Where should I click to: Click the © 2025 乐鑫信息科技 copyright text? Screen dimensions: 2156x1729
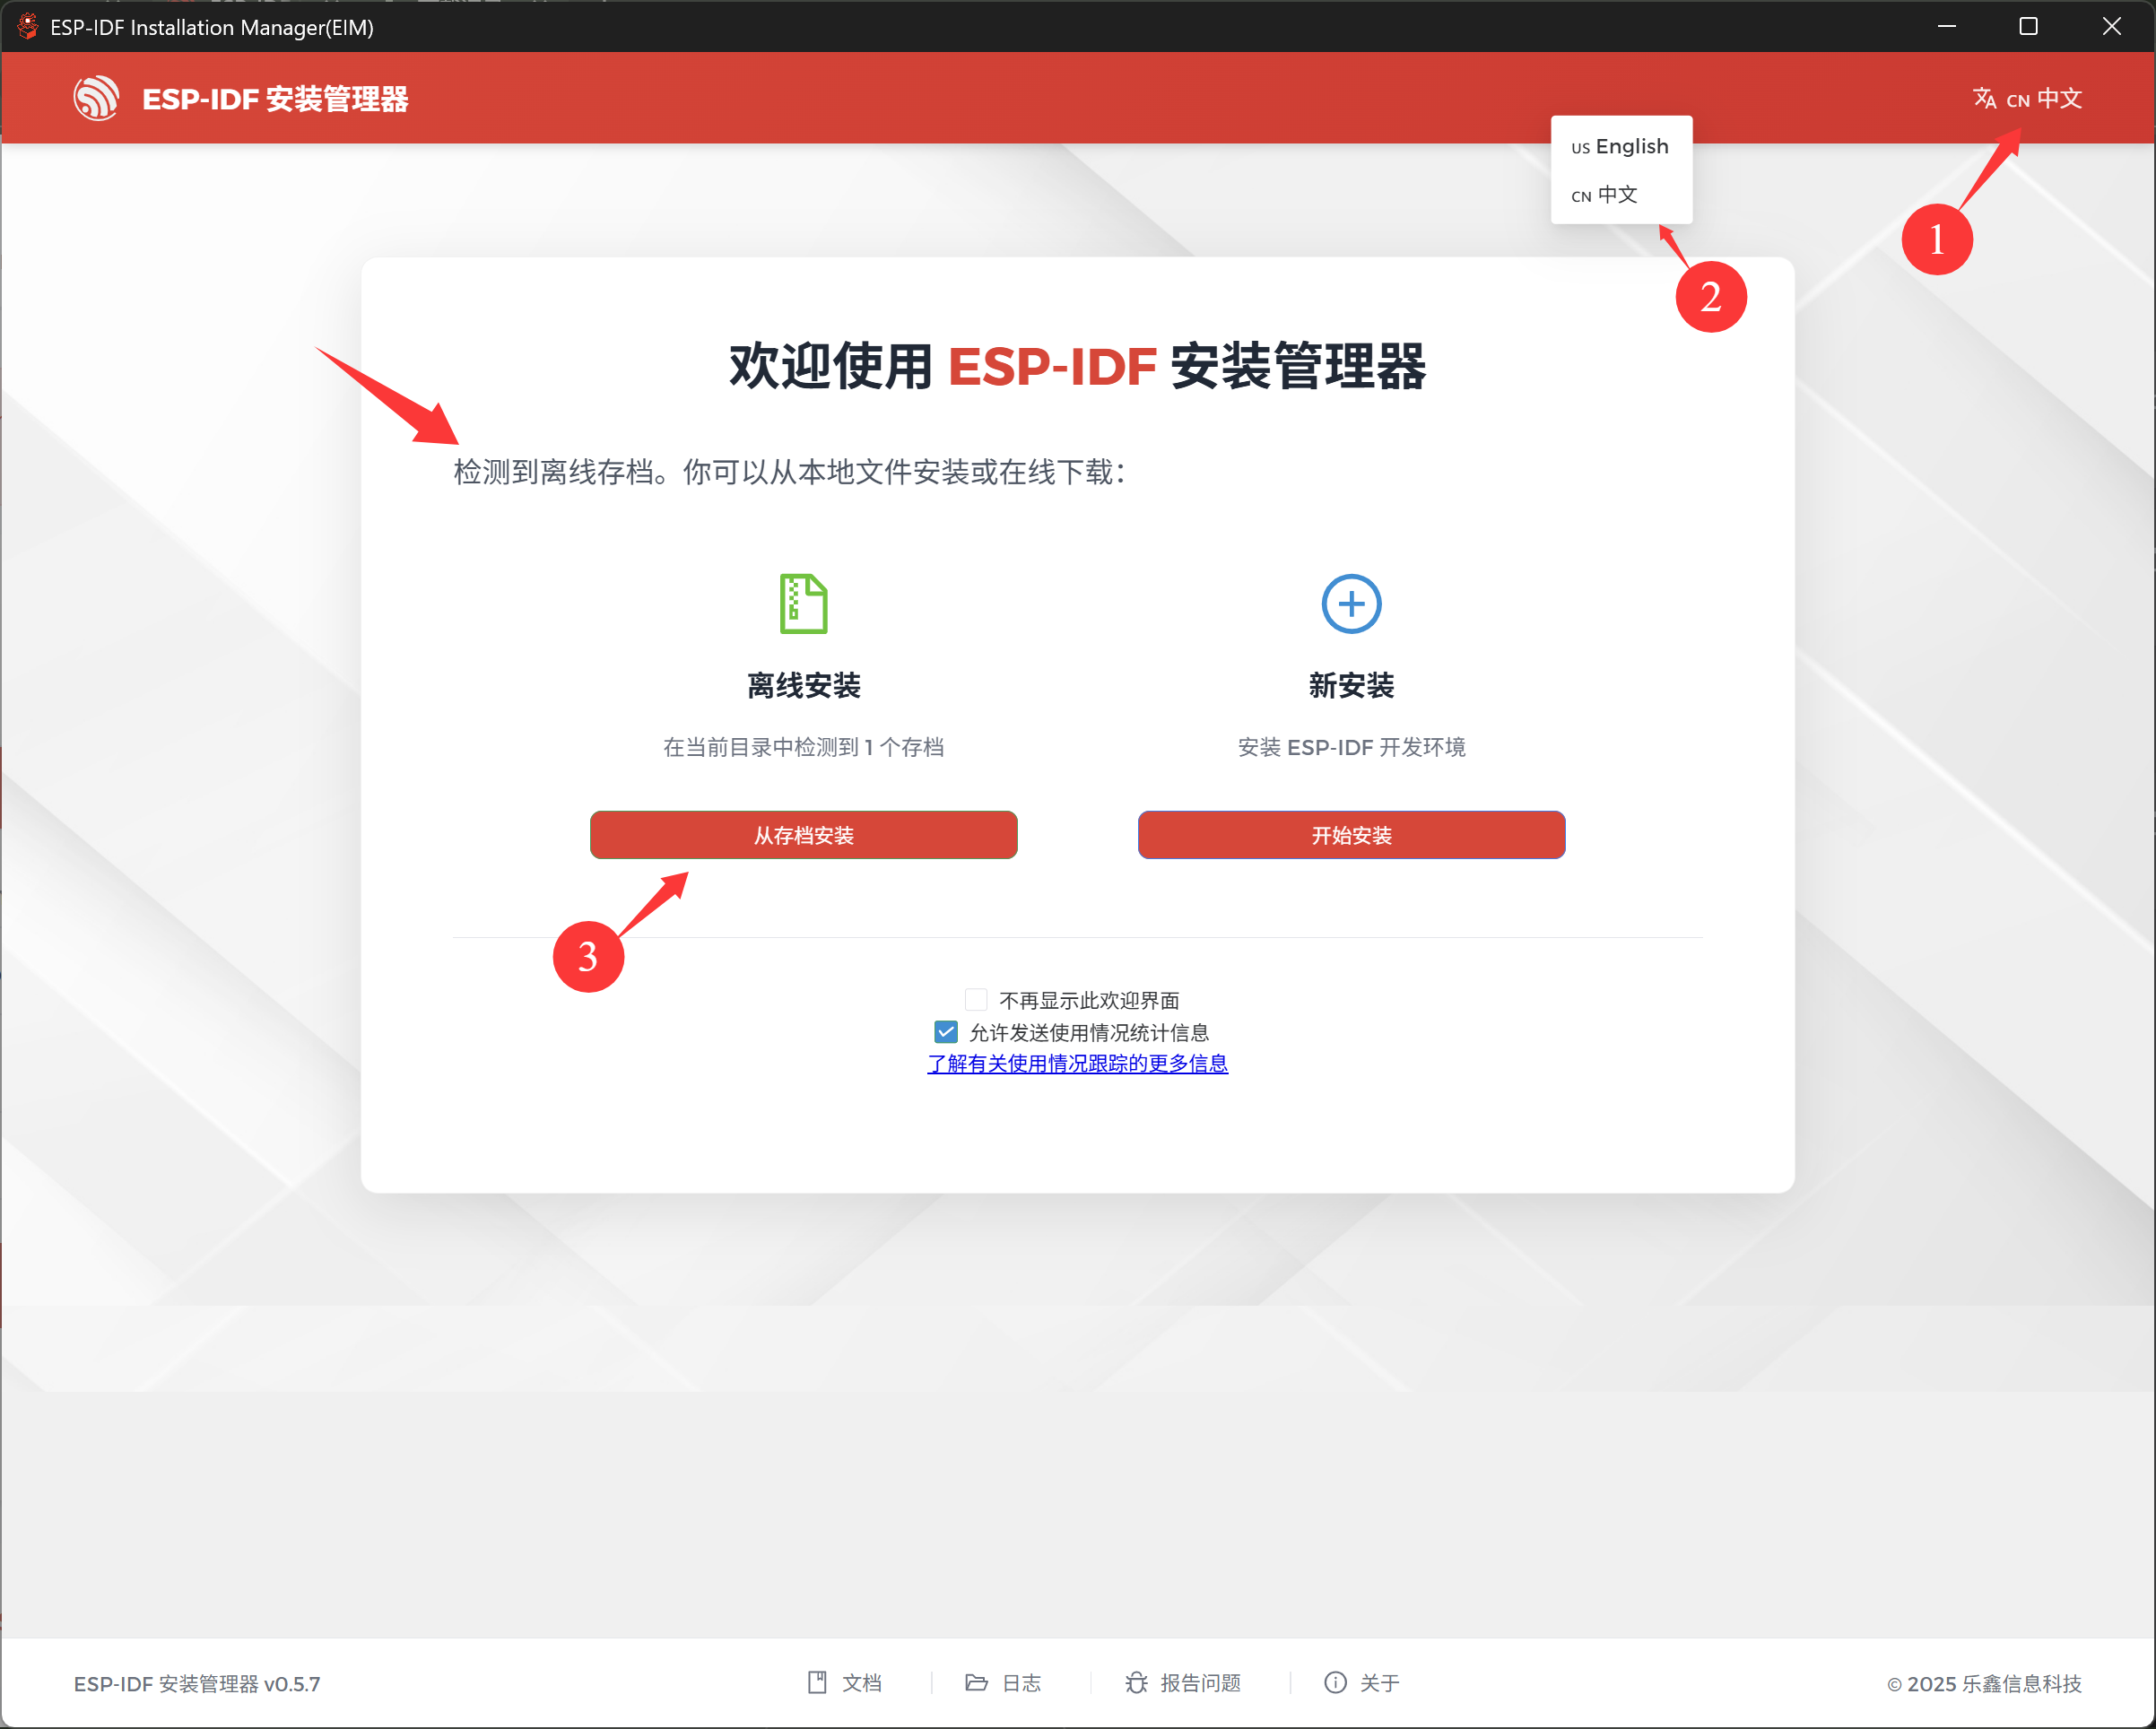pos(1984,1683)
